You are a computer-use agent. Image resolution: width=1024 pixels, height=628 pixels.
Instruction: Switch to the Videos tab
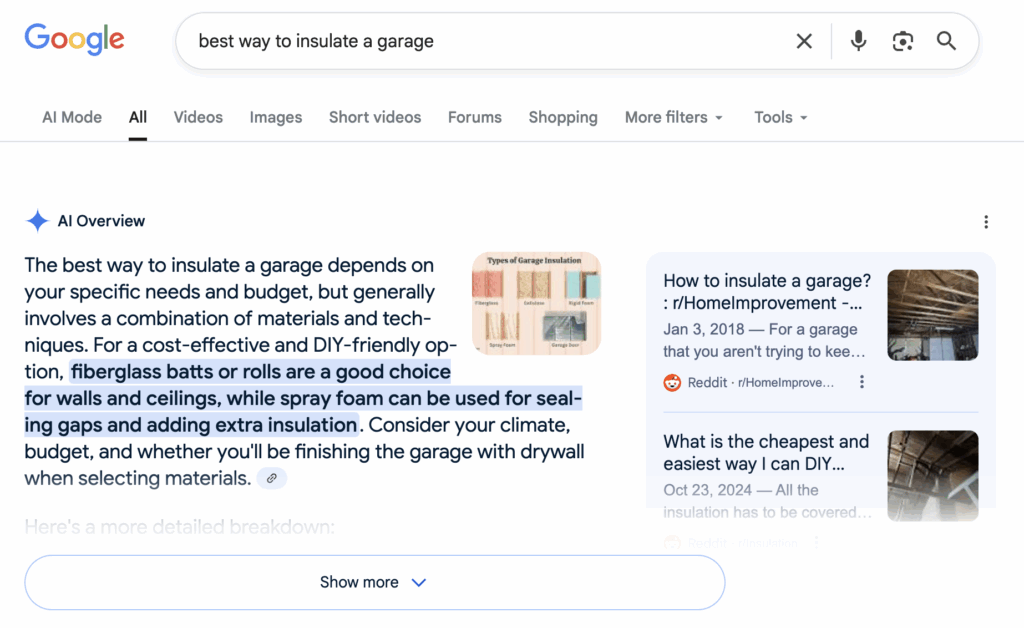click(x=198, y=117)
